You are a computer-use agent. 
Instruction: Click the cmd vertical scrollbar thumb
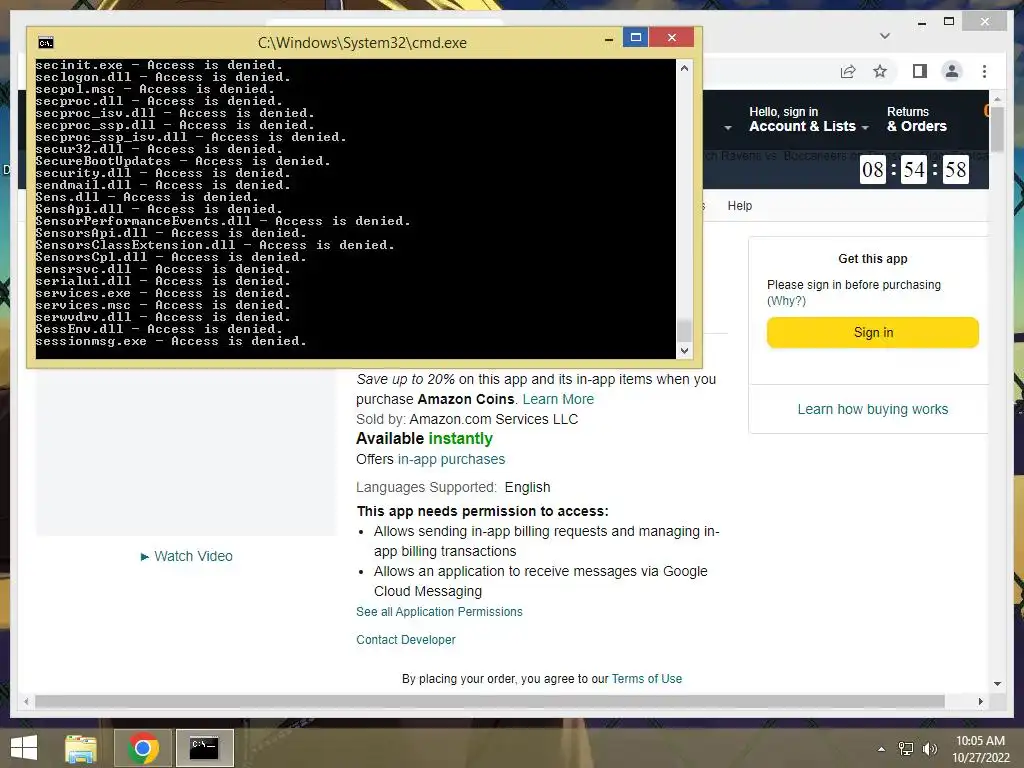click(x=684, y=330)
